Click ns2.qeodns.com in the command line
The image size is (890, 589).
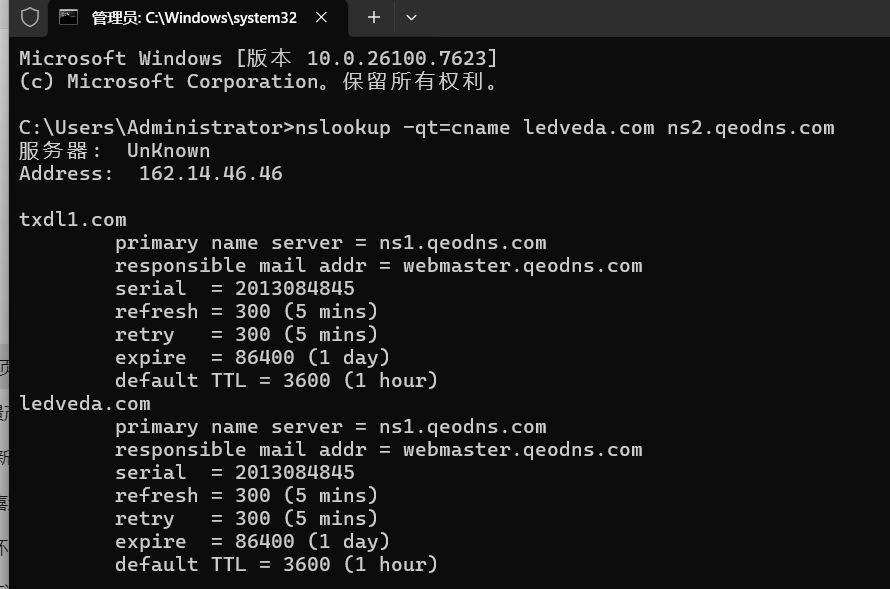point(750,128)
